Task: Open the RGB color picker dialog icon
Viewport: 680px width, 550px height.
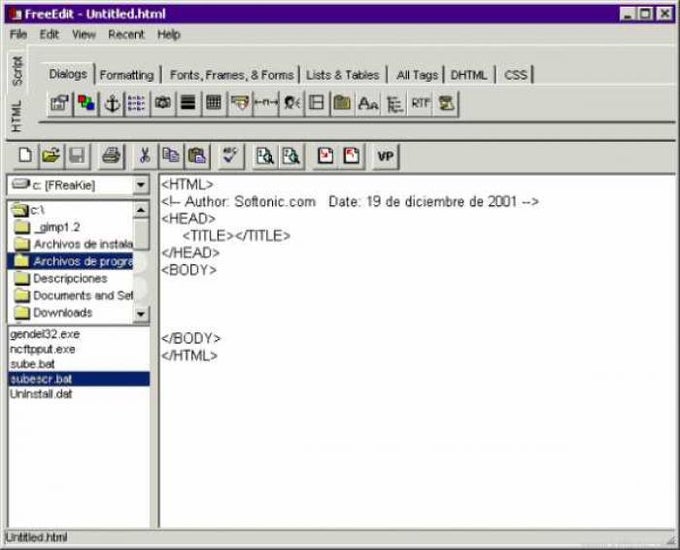Action: 86,104
